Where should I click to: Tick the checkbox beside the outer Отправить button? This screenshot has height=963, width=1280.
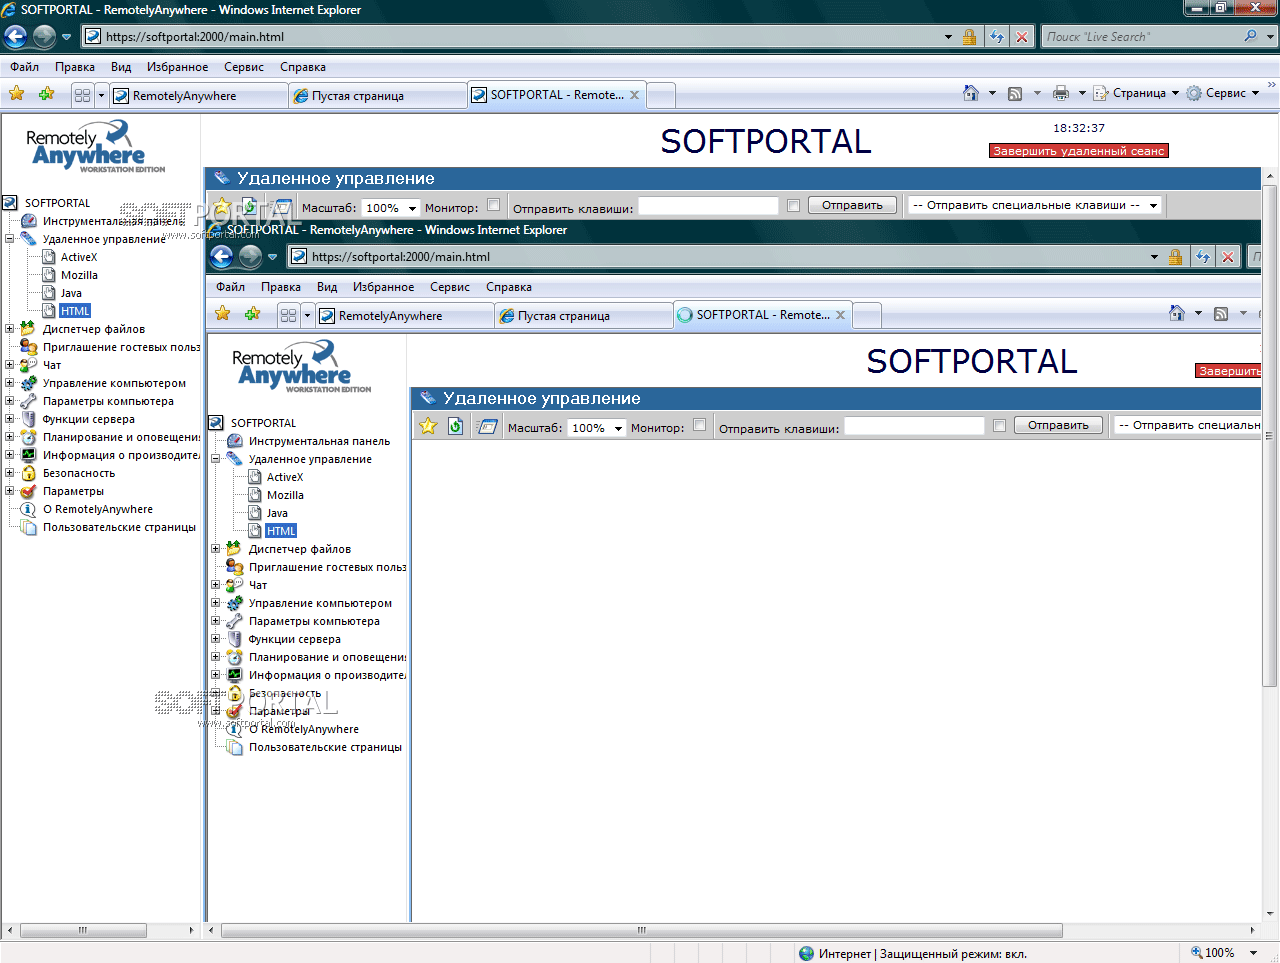click(793, 206)
